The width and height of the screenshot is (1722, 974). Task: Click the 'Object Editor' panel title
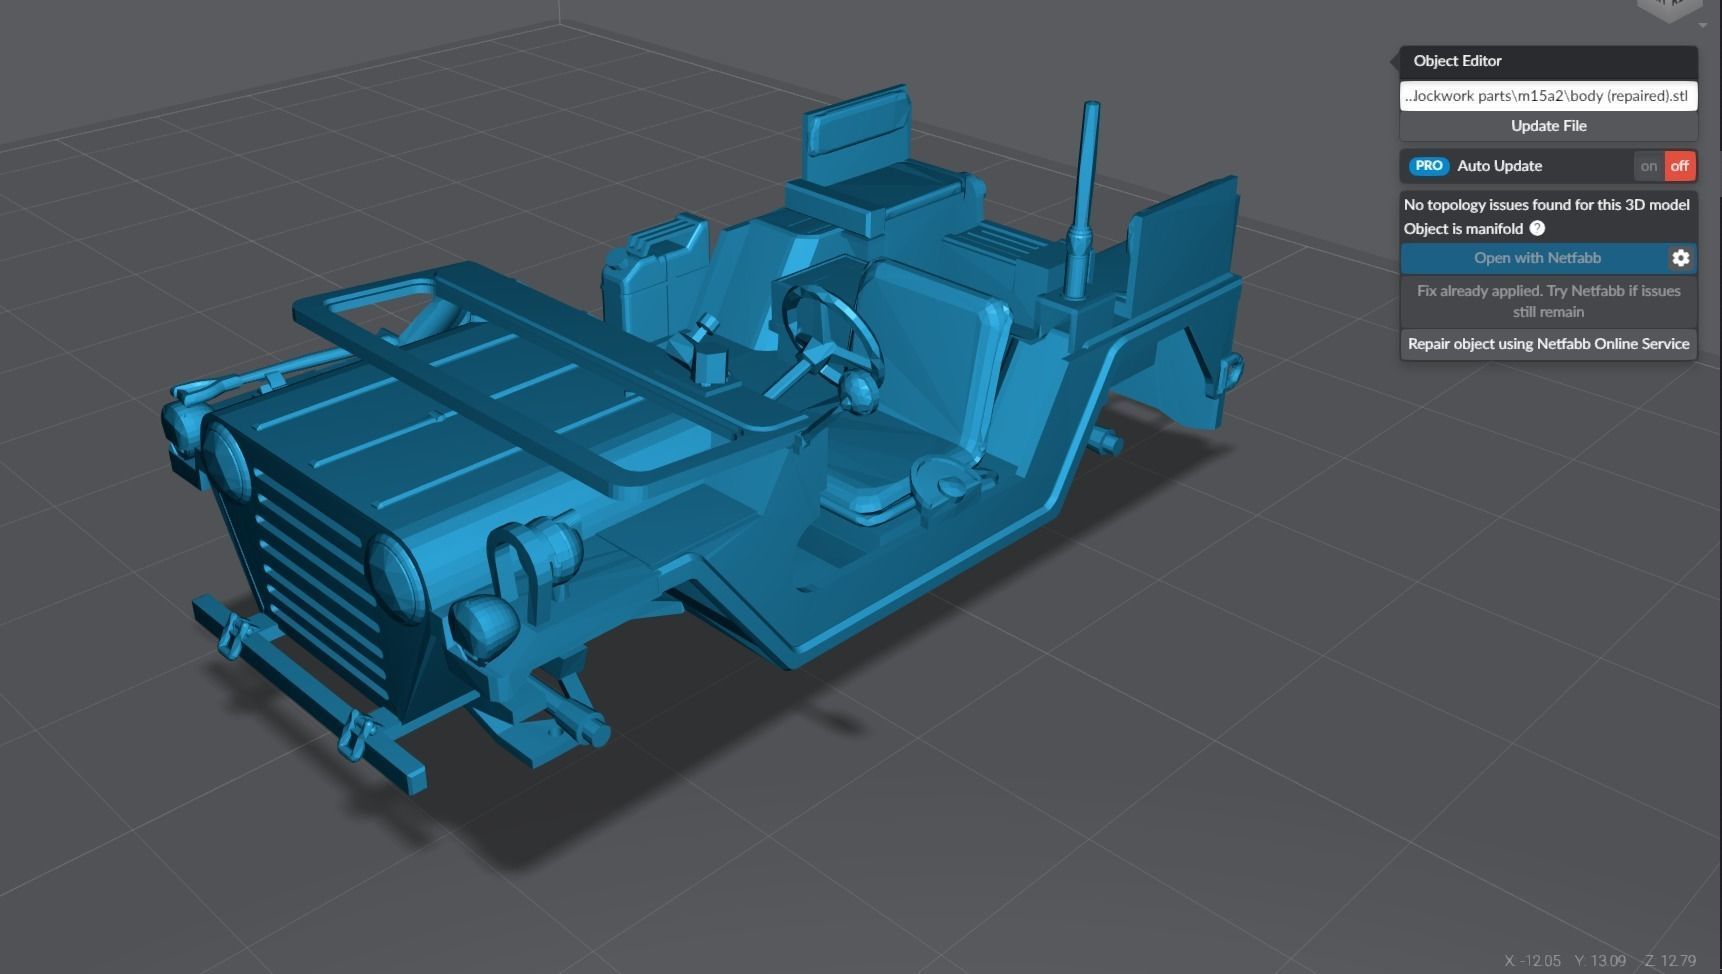coord(1457,61)
